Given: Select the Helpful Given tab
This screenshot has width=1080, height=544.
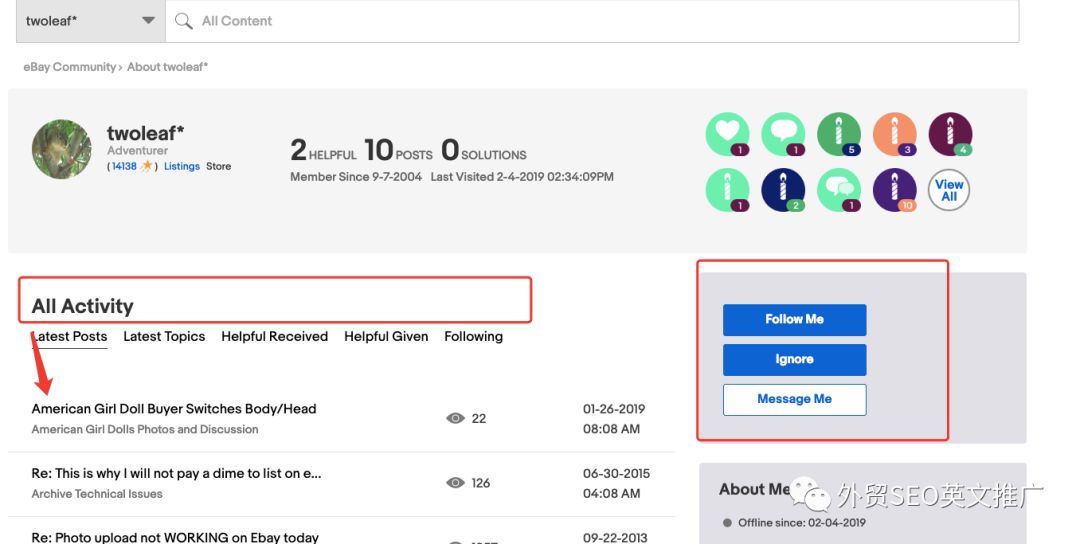Looking at the screenshot, I should point(386,337).
